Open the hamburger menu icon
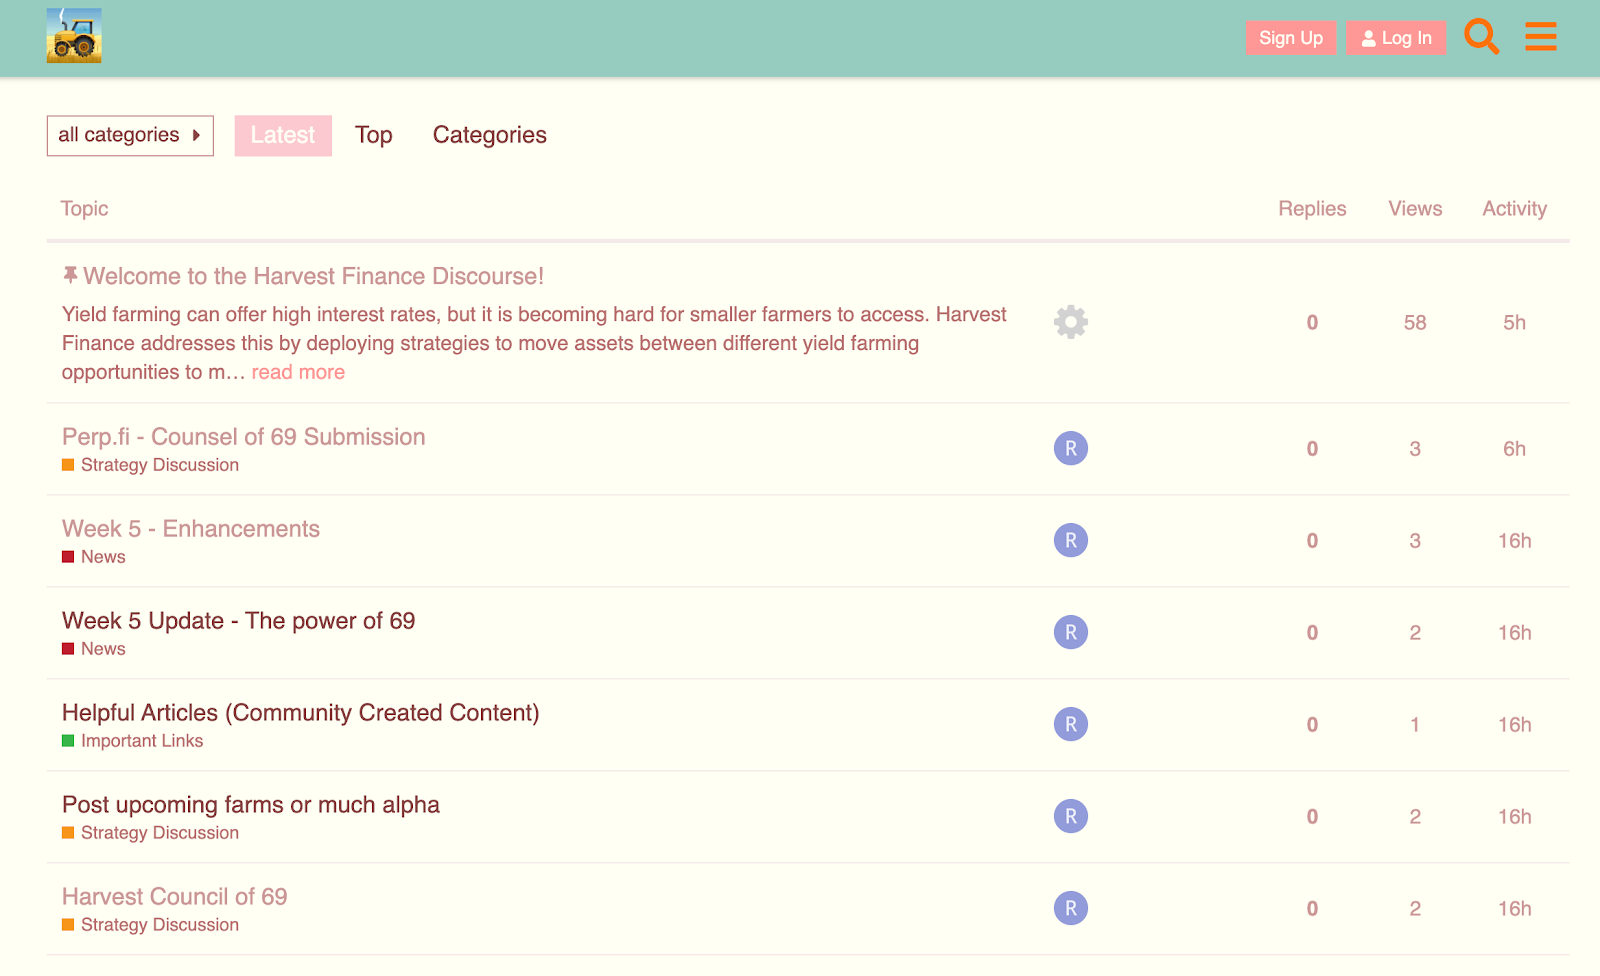Image resolution: width=1600 pixels, height=976 pixels. coord(1541,37)
